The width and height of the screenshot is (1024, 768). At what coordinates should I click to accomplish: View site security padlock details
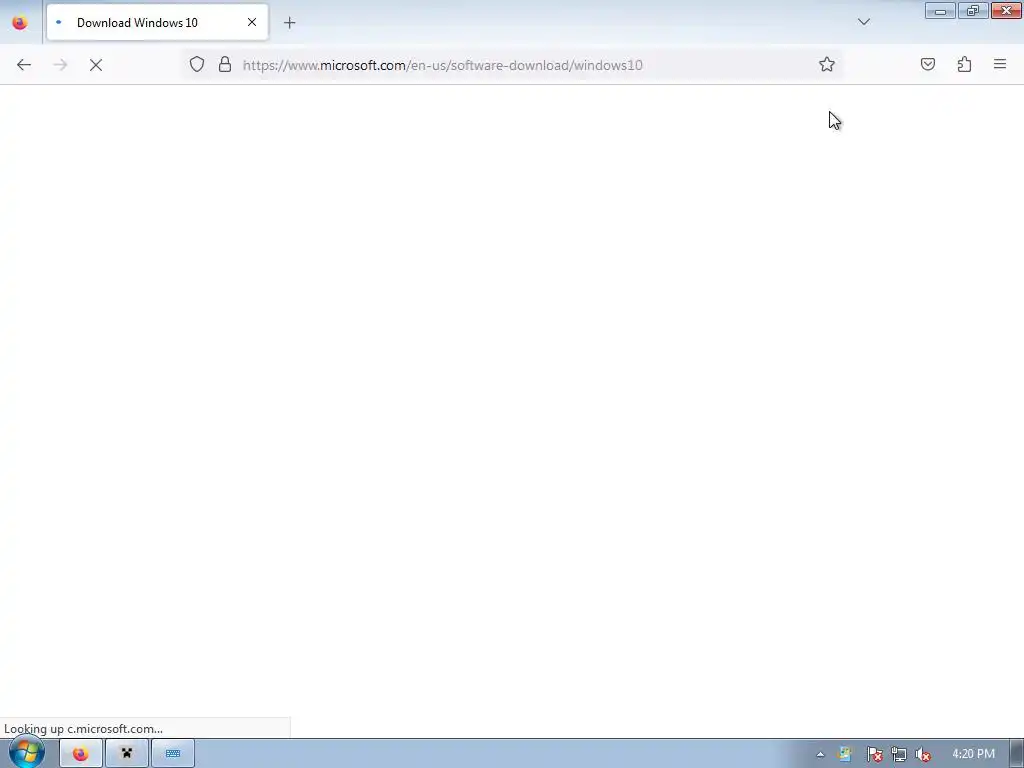(x=225, y=64)
